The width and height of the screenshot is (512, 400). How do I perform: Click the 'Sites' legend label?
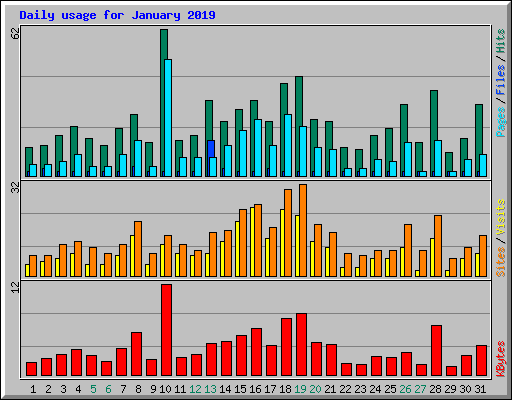point(500,262)
